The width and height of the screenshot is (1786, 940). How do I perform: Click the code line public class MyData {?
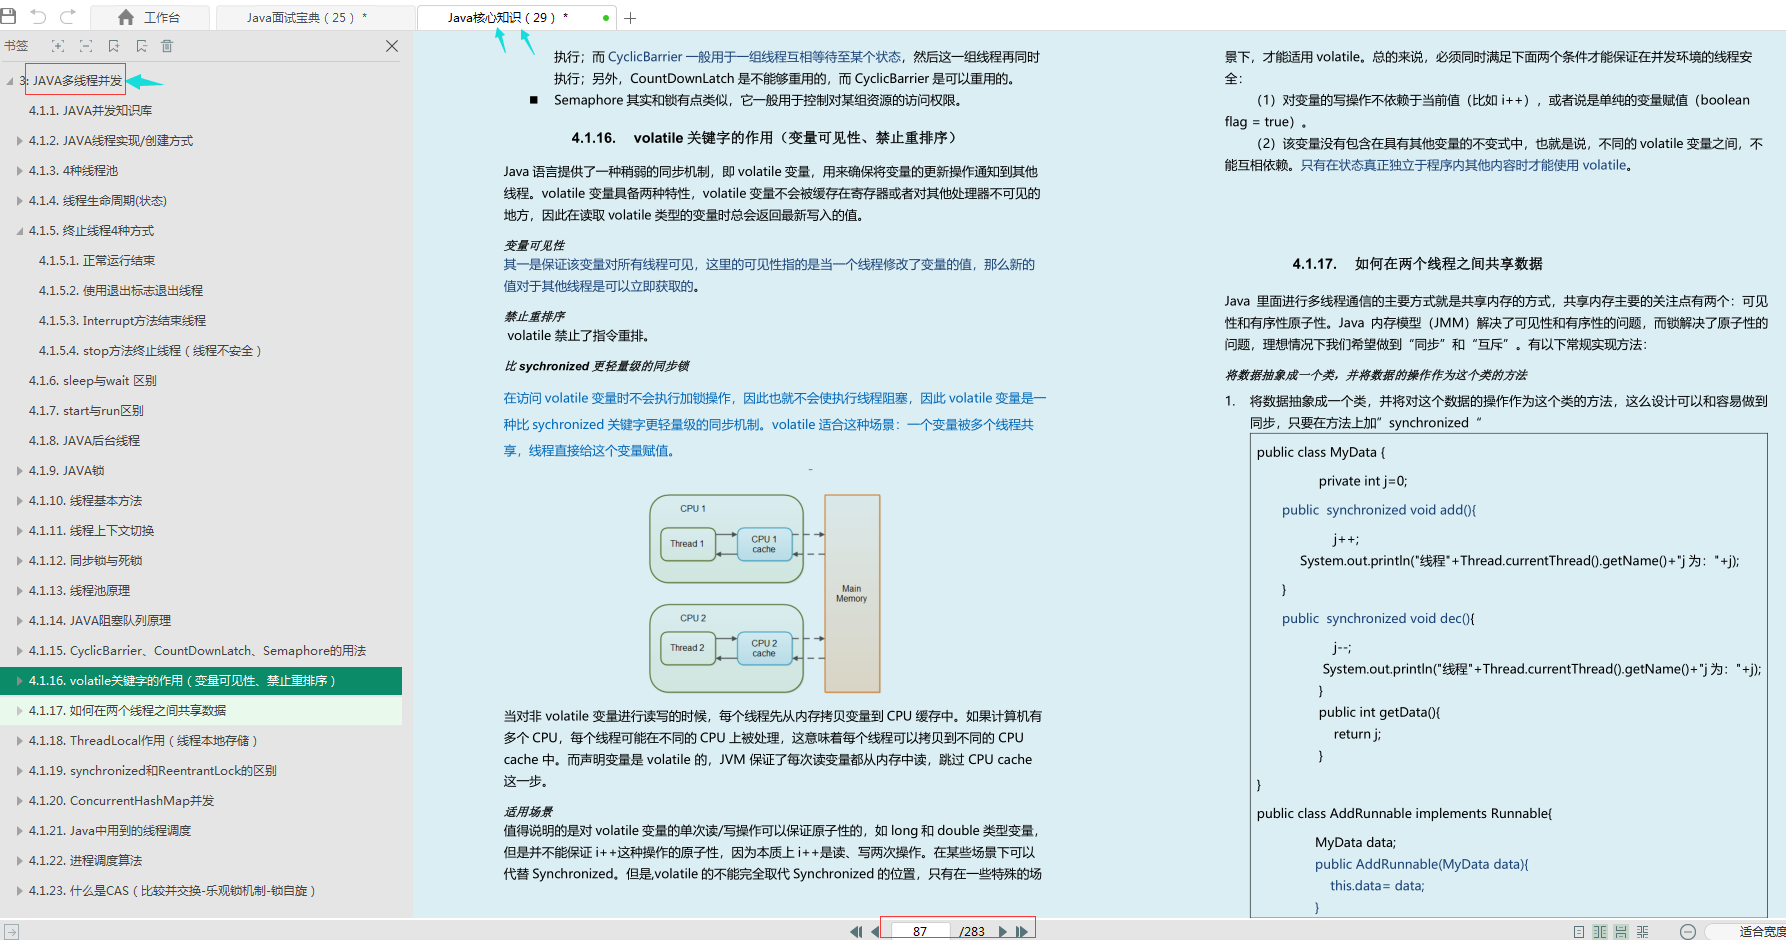point(1321,452)
